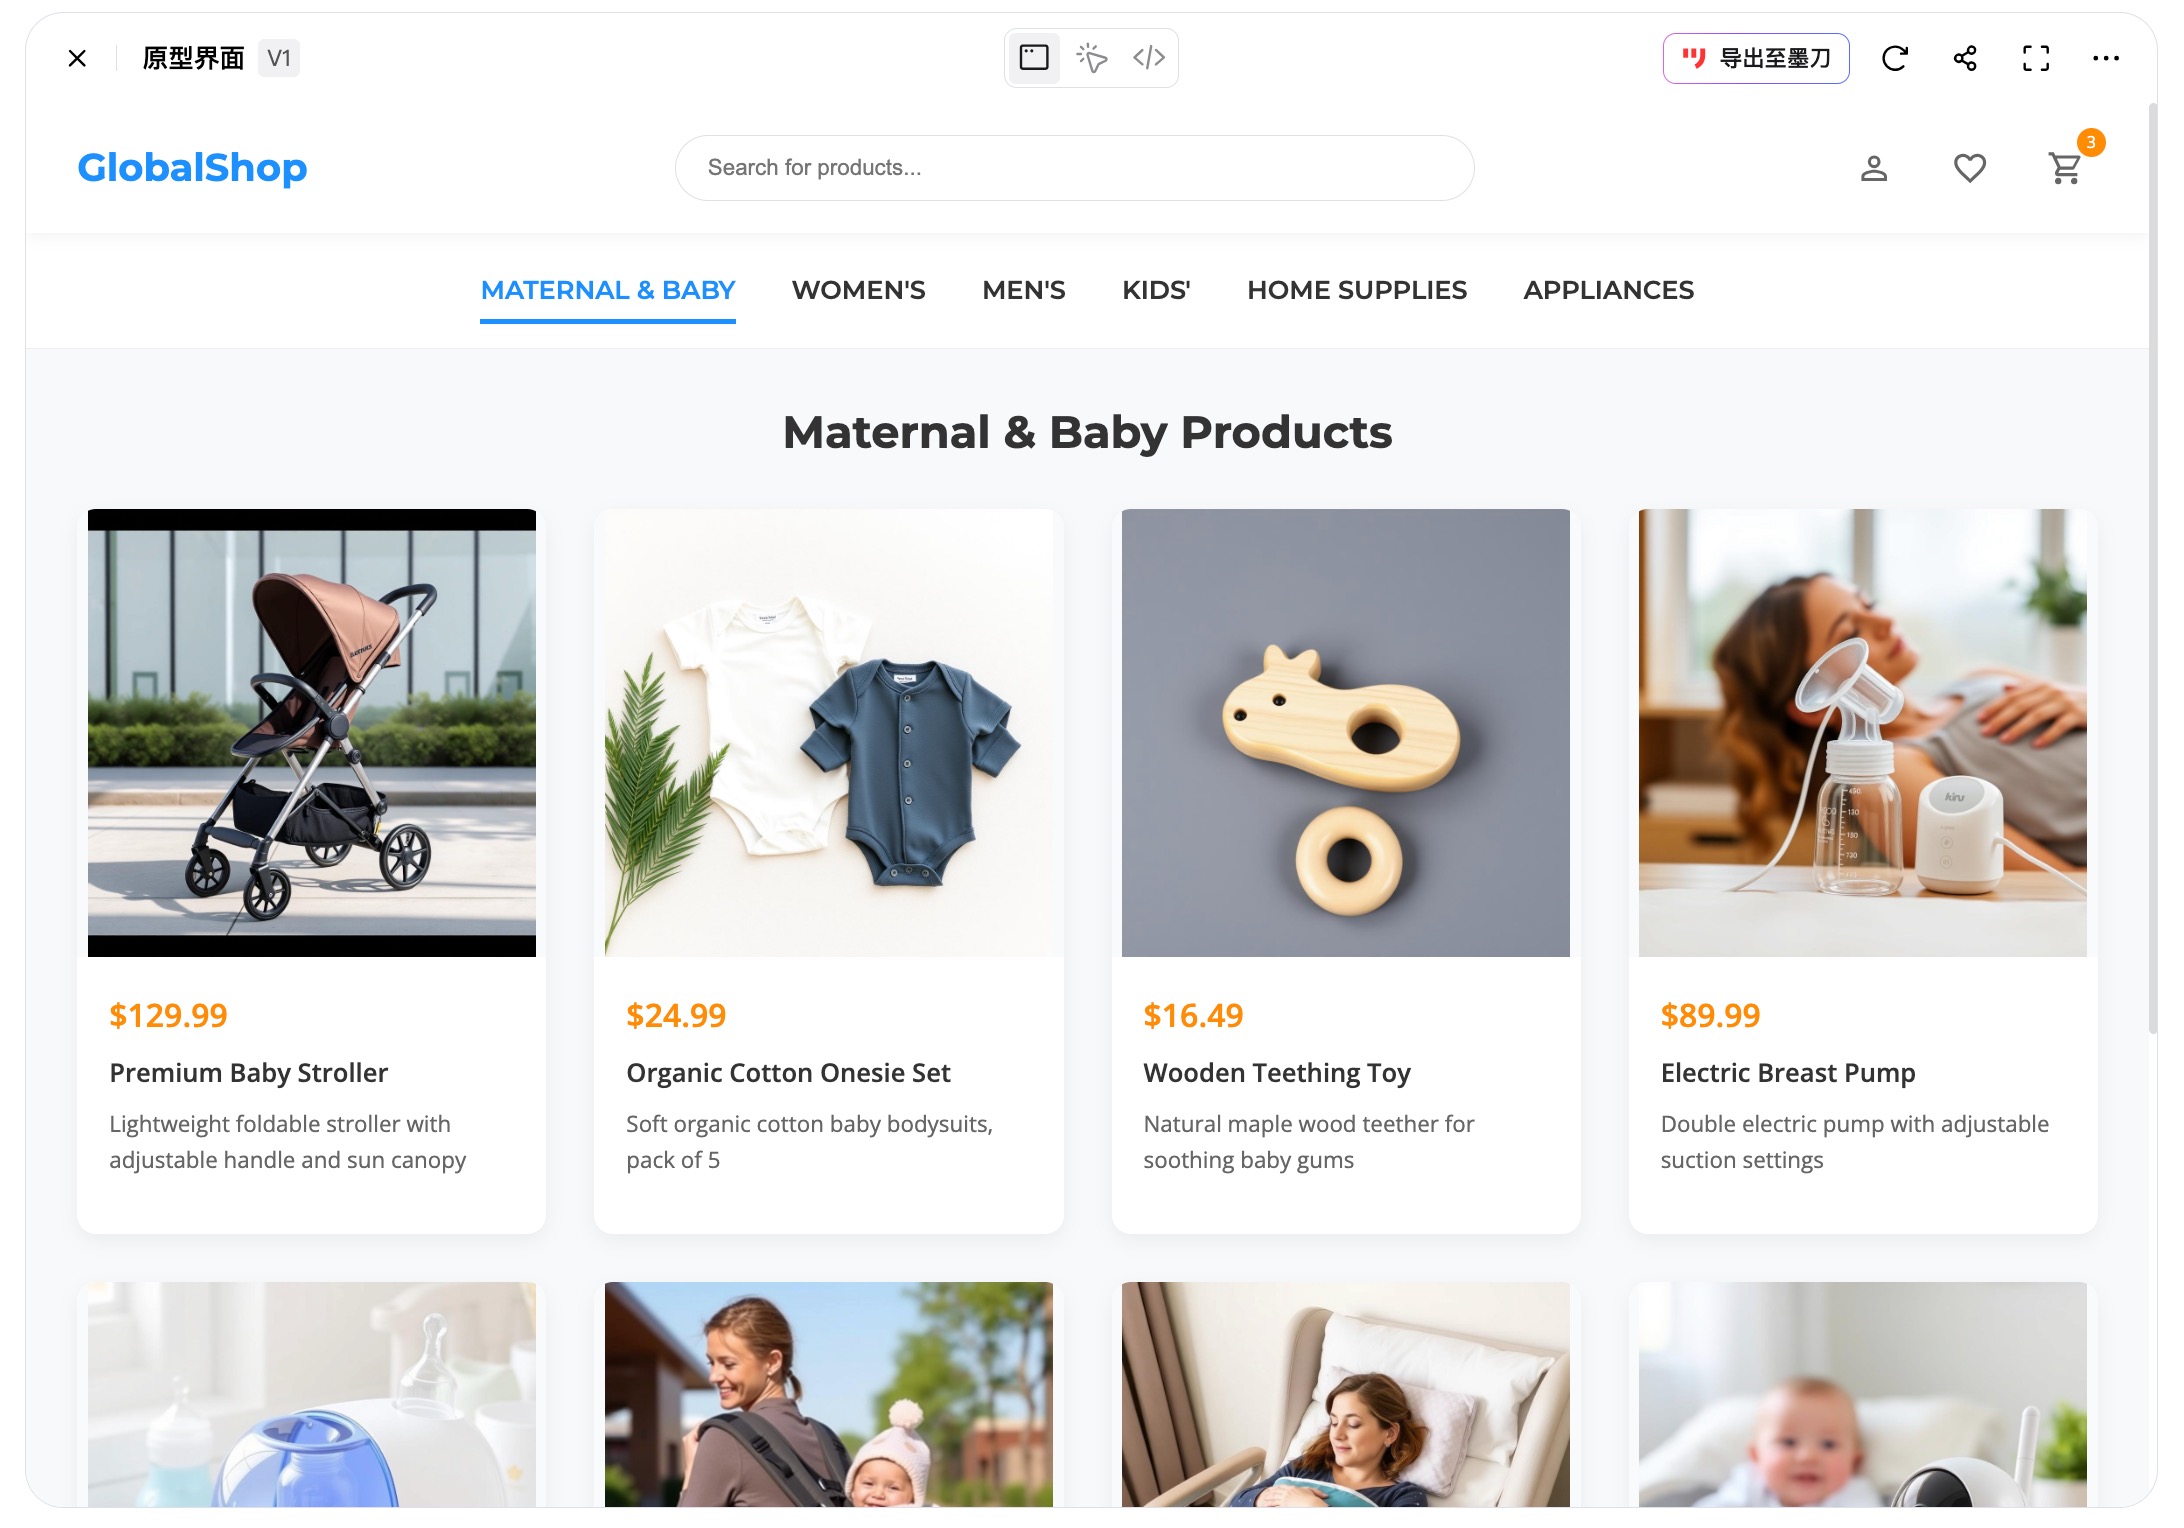This screenshot has width=2184, height=1528.
Task: Open the three-dot more options menu
Action: click(2106, 58)
